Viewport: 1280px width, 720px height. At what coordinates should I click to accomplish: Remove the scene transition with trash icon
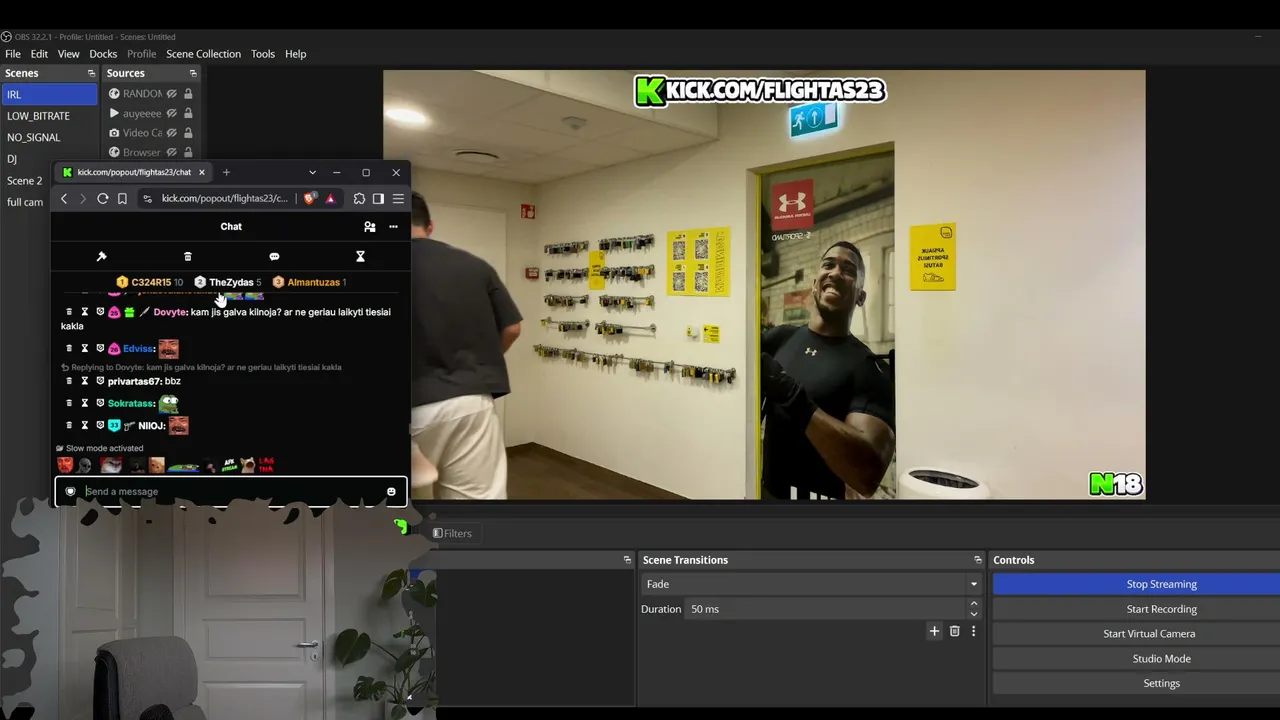tap(954, 631)
